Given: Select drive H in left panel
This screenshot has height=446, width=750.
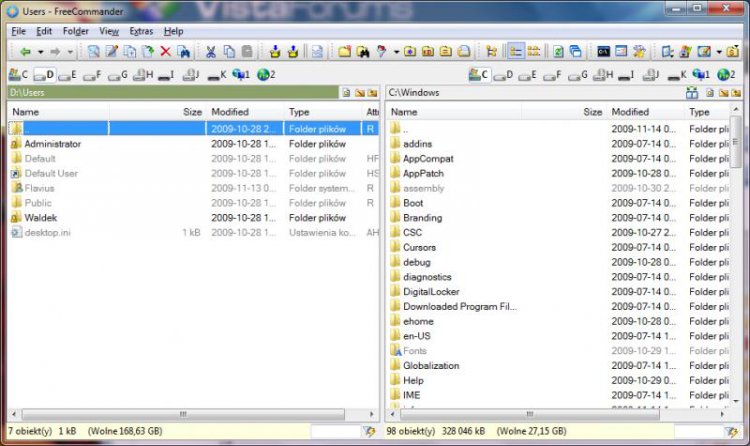Looking at the screenshot, I should [x=143, y=75].
